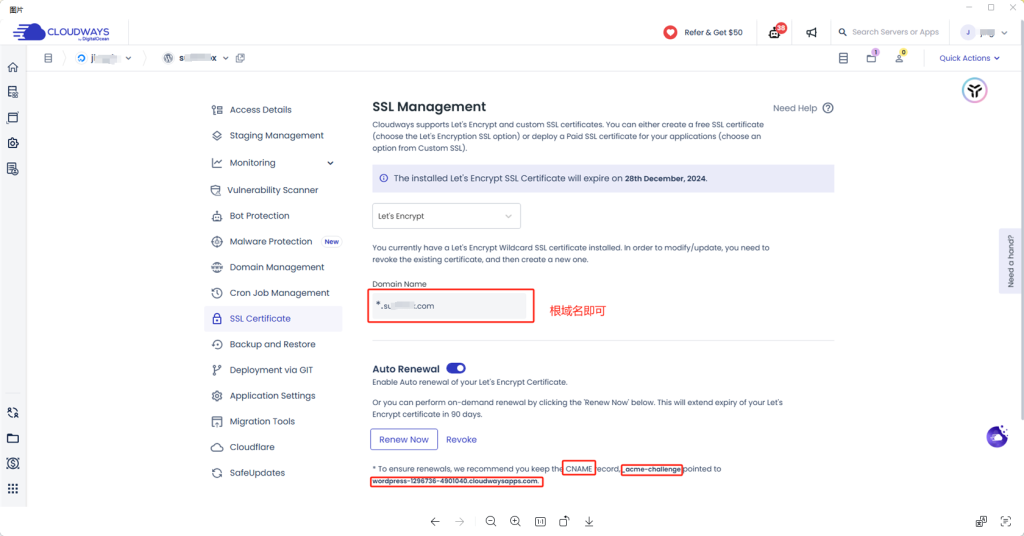The height and width of the screenshot is (536, 1024).
Task: Toggle the Auto Renewal switch
Action: (456, 368)
